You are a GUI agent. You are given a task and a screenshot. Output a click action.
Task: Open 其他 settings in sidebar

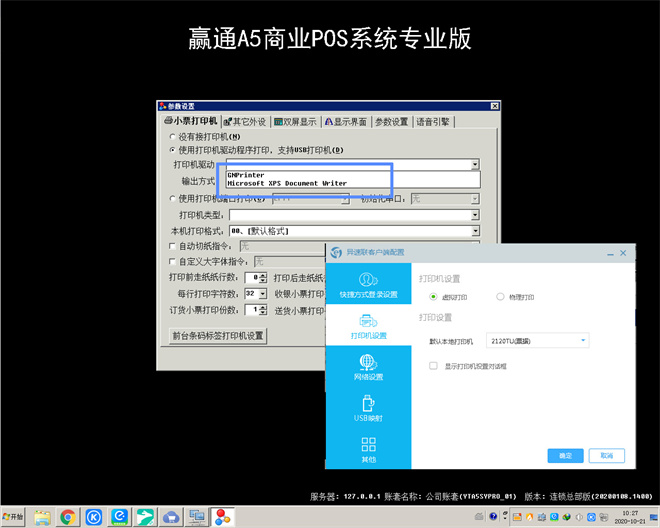(x=367, y=451)
